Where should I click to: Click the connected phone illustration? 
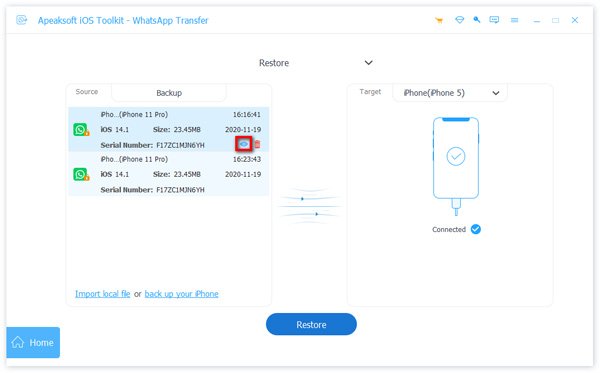456,166
